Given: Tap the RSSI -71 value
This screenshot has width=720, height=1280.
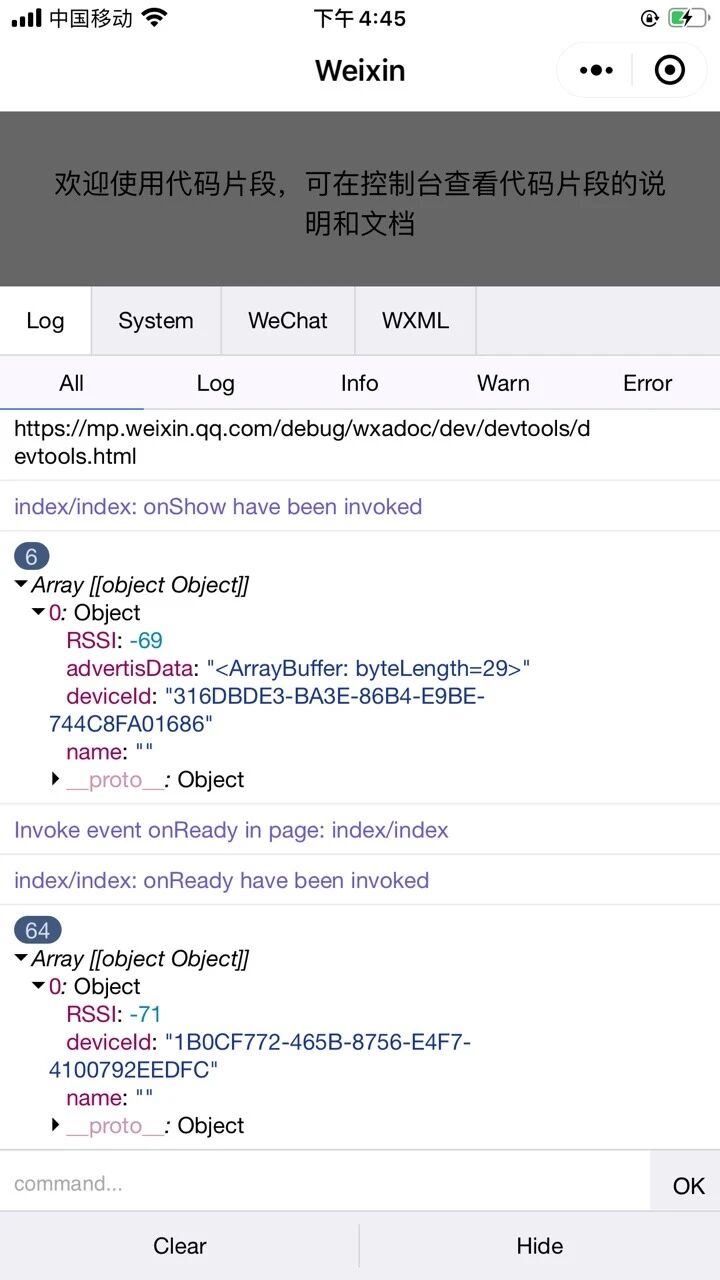Looking at the screenshot, I should (x=145, y=1015).
